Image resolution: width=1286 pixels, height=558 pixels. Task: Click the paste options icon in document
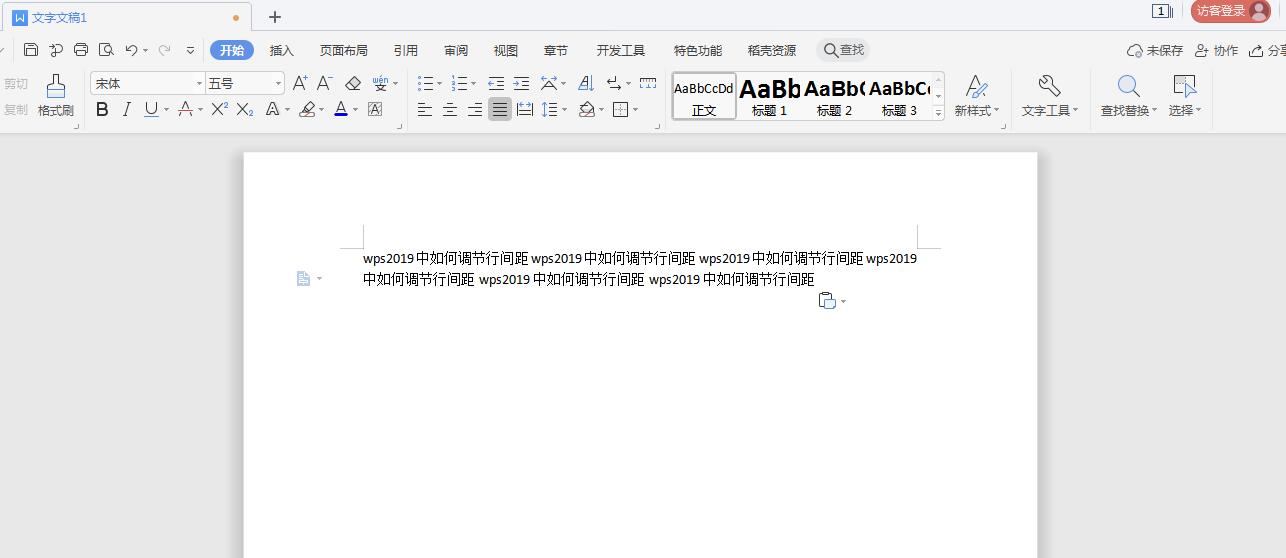coord(827,300)
